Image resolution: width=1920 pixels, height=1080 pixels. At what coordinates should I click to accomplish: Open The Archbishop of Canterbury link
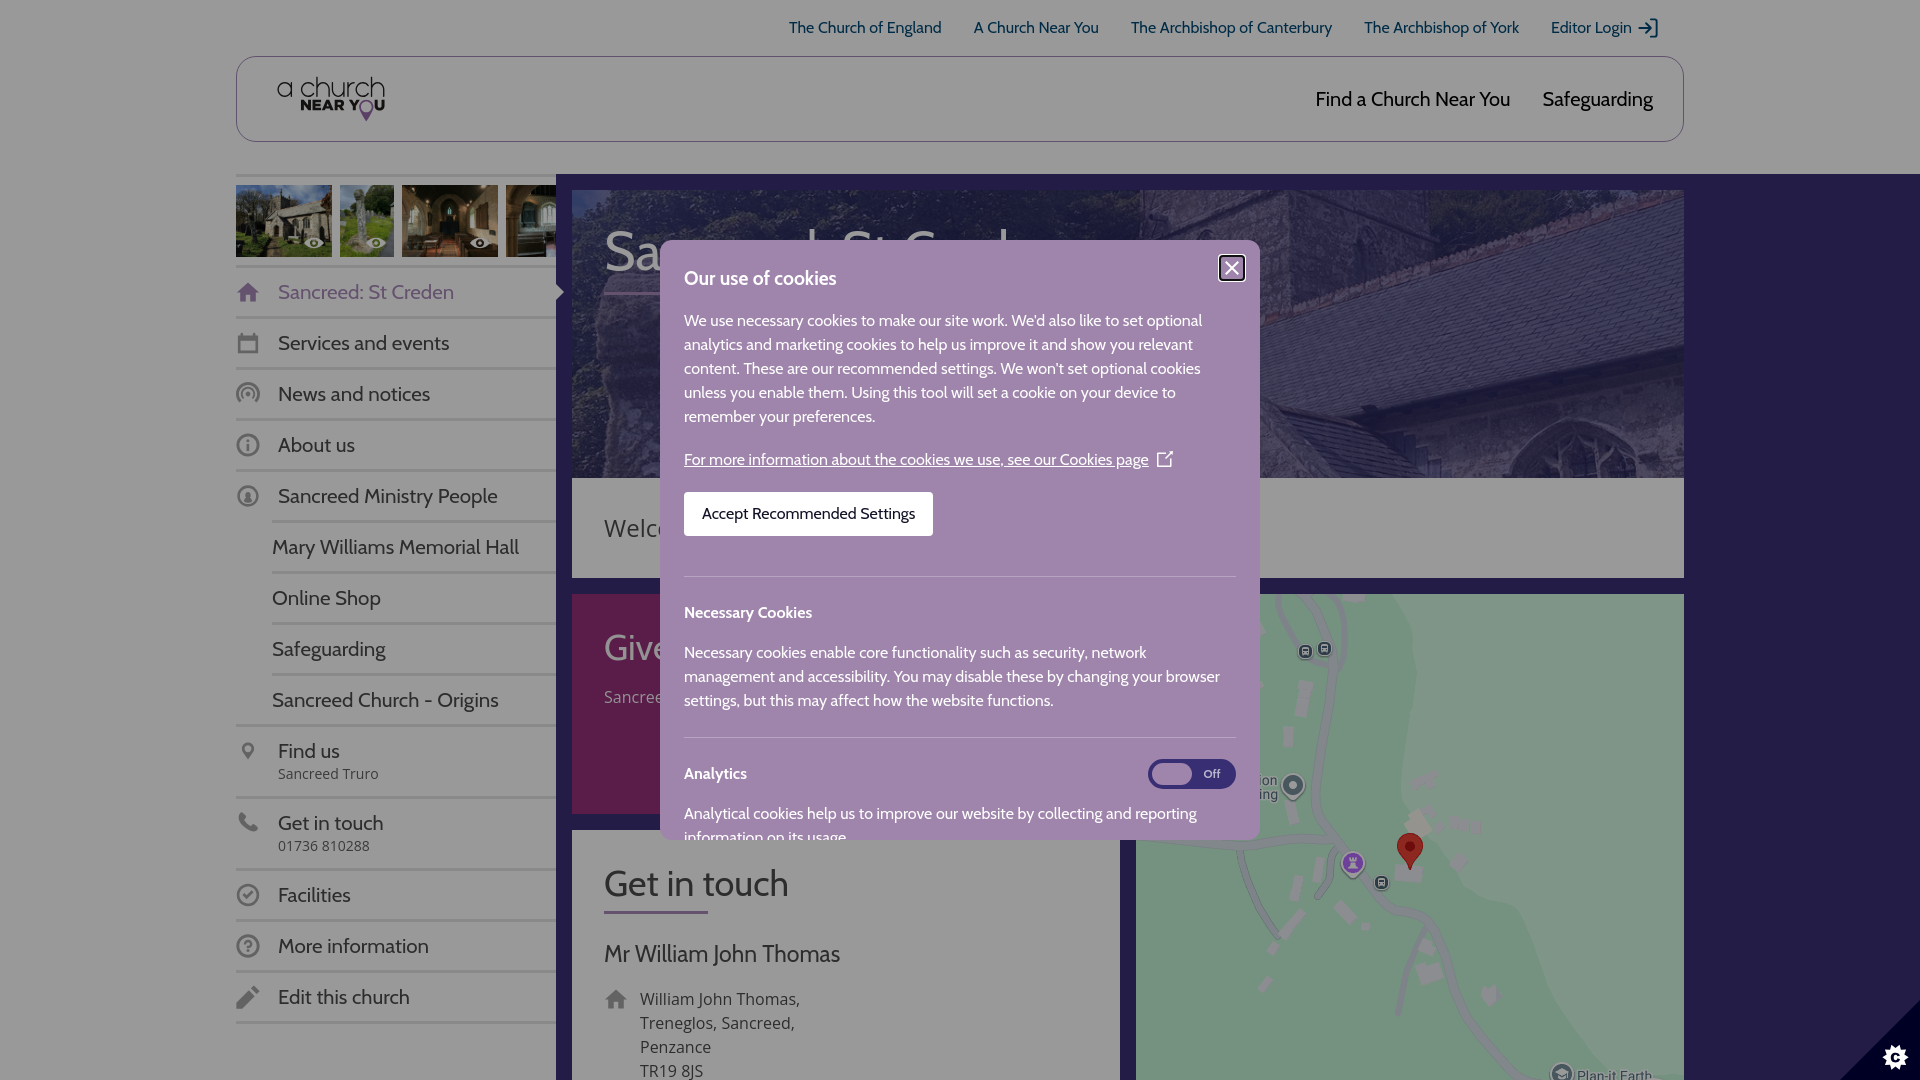[1231, 28]
